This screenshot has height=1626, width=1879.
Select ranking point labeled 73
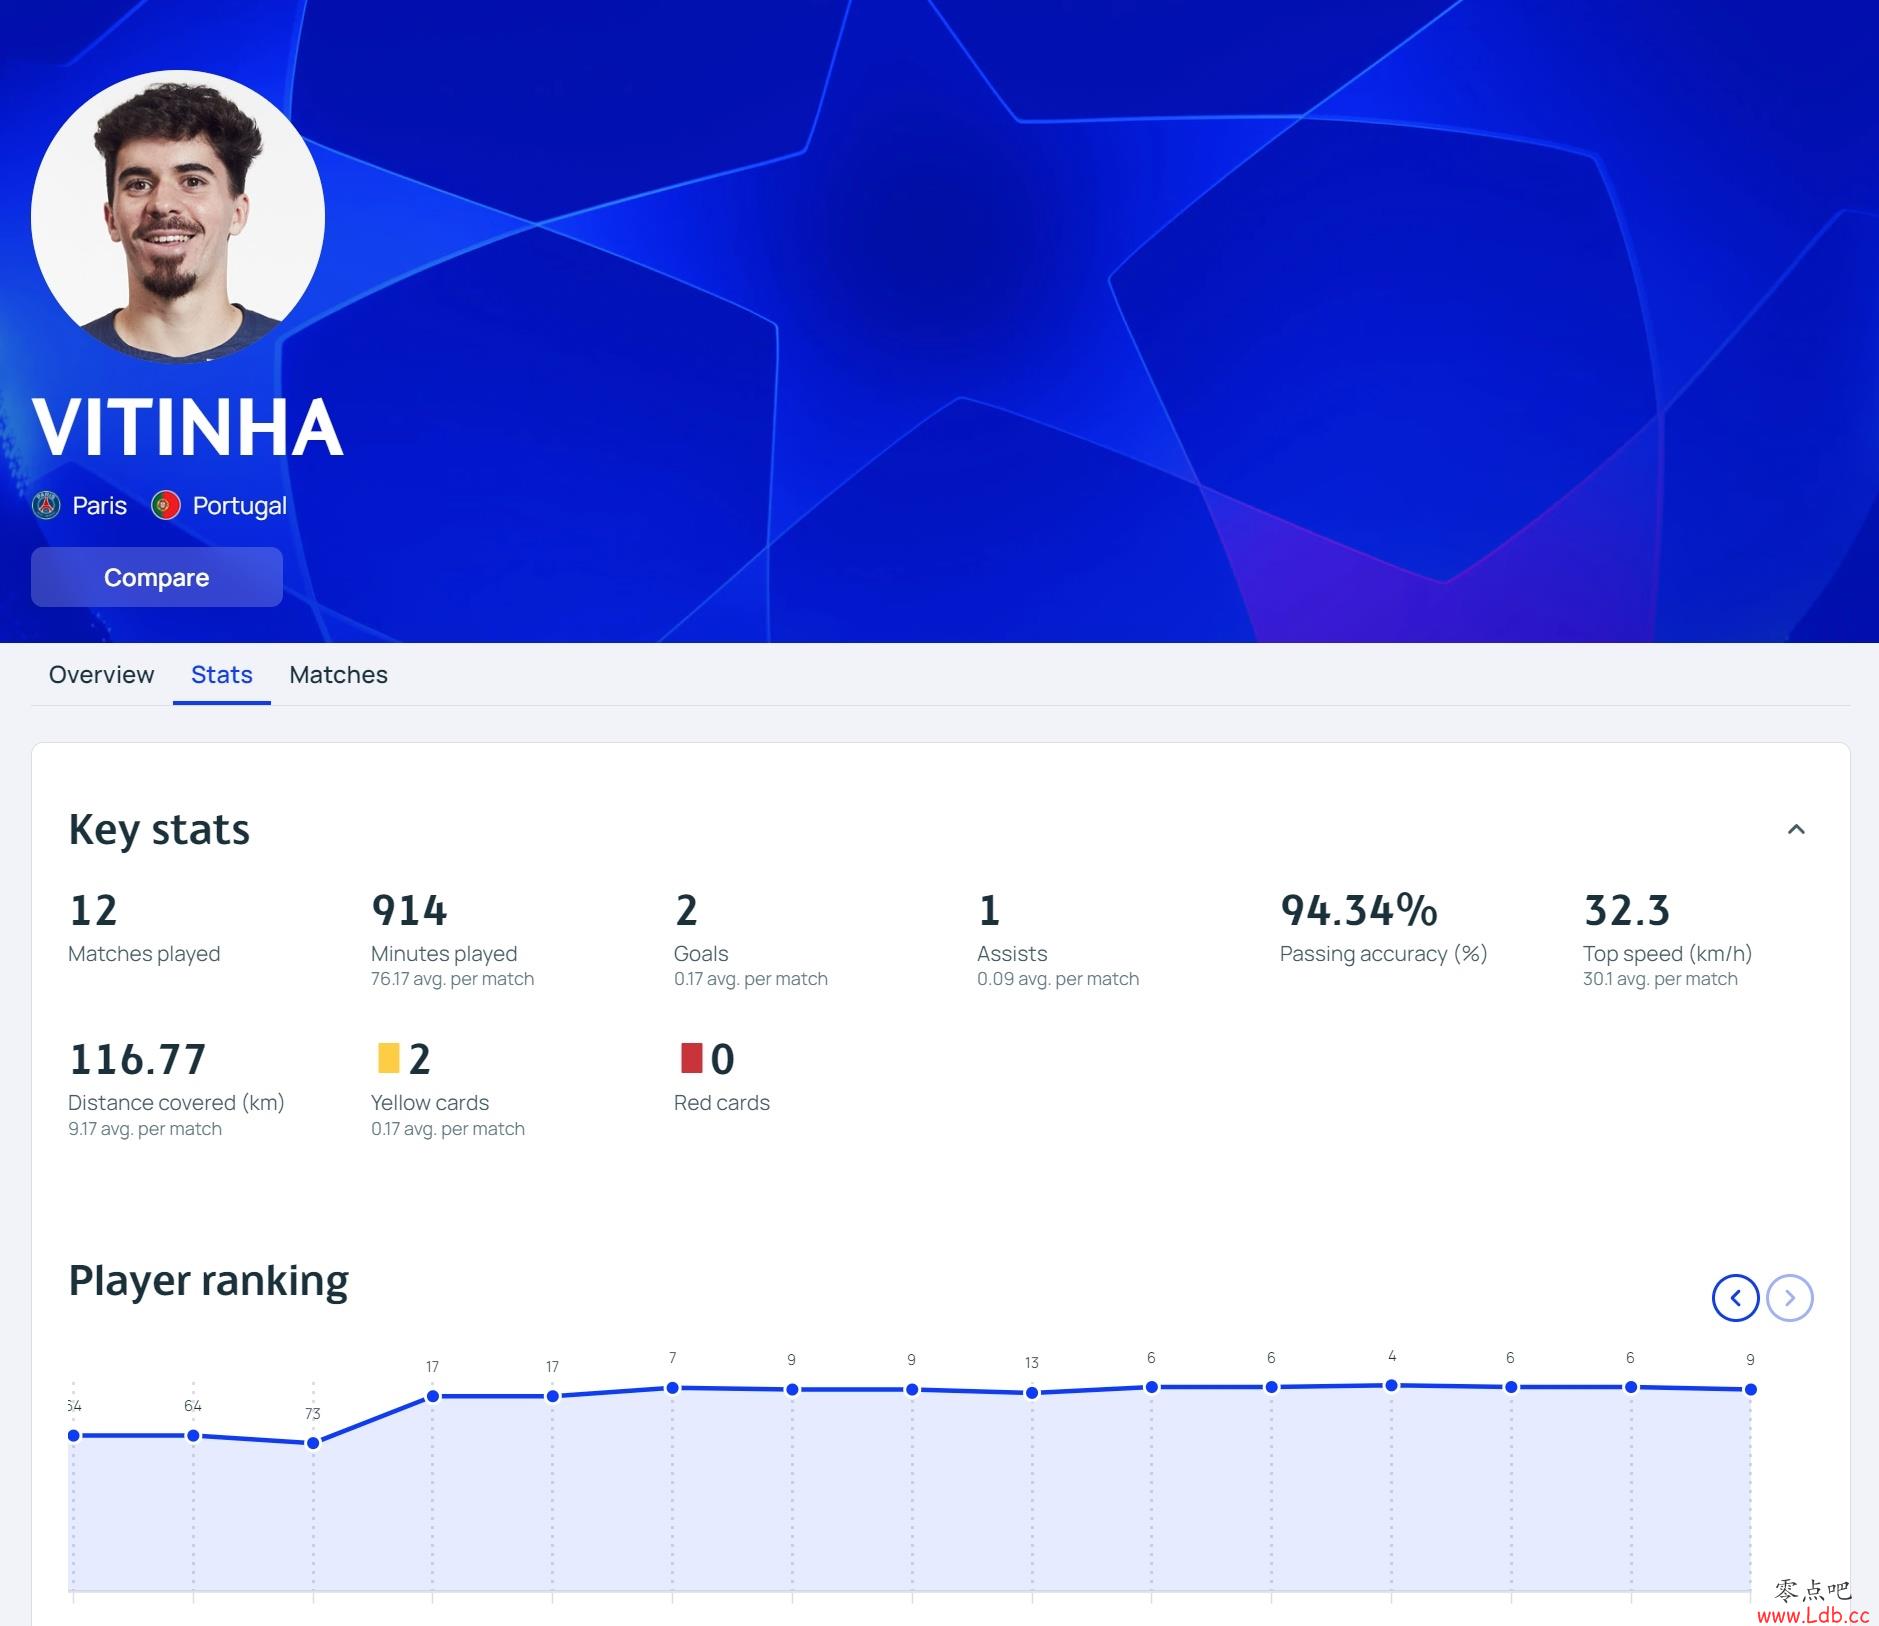point(313,1443)
